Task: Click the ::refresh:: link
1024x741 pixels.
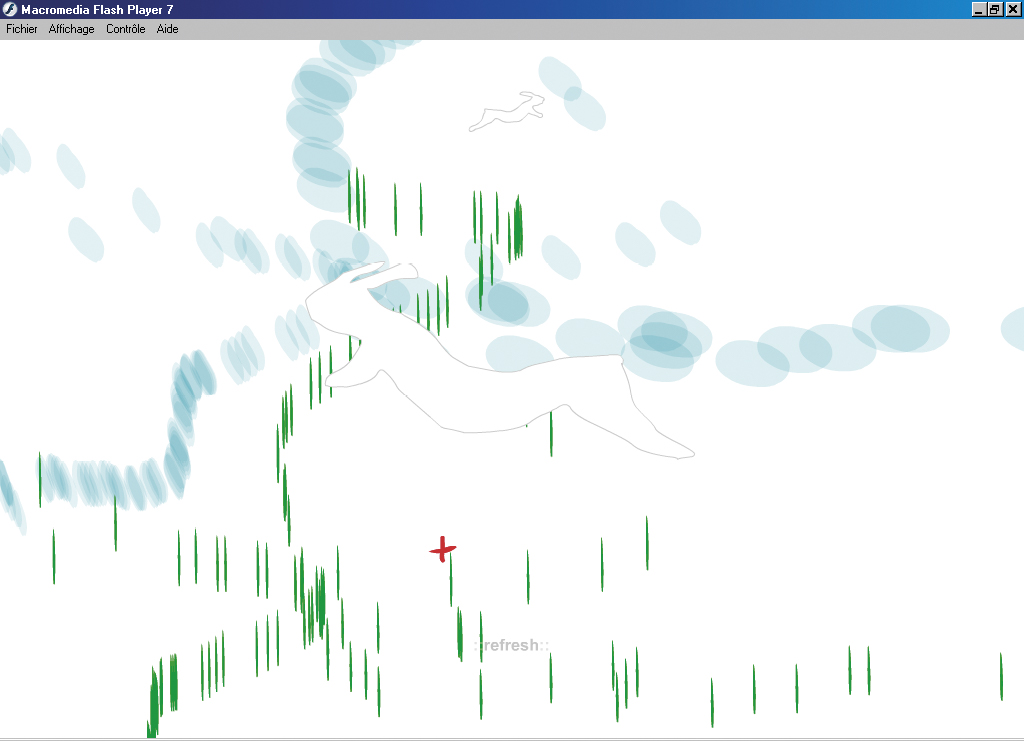Action: tap(511, 645)
